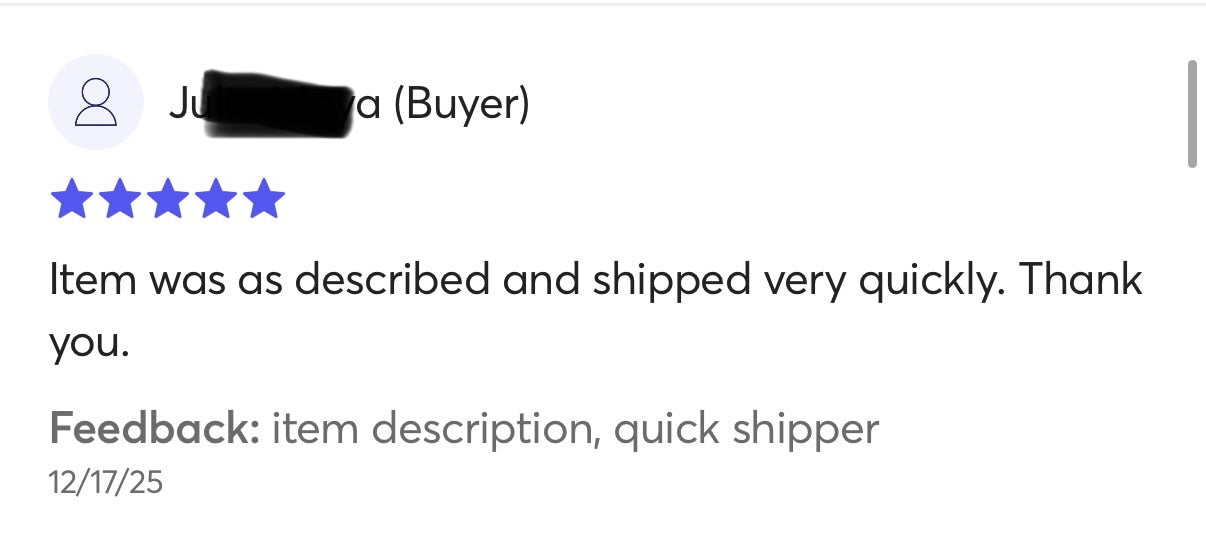Select the "item description" feedback tag
The width and height of the screenshot is (1206, 548).
431,429
